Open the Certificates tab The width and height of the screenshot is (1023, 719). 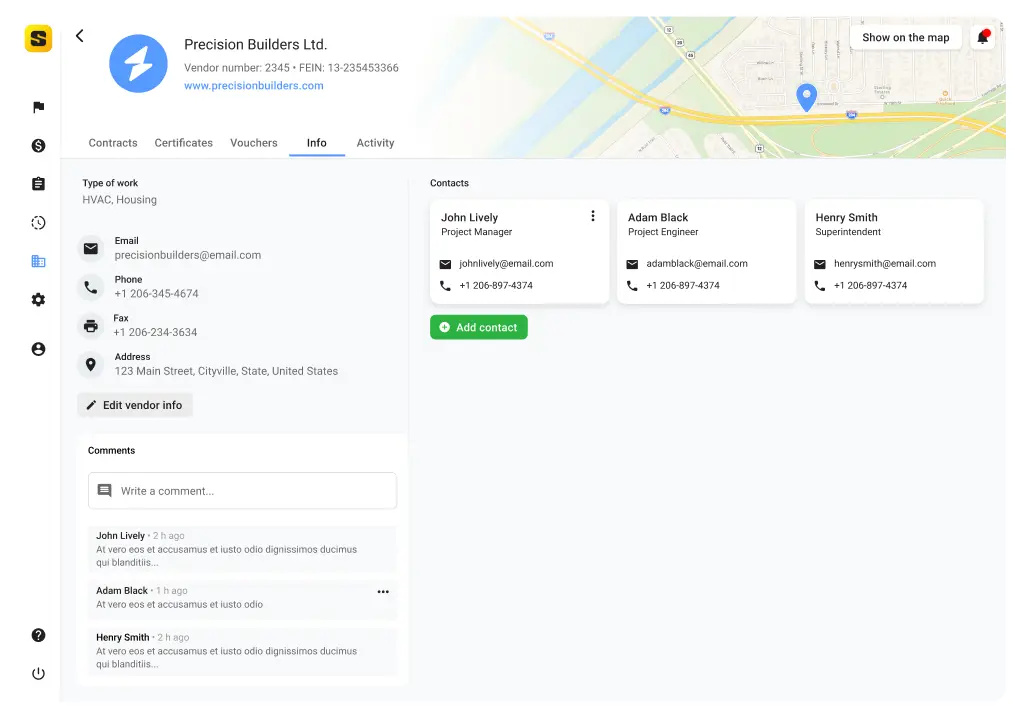coord(183,143)
